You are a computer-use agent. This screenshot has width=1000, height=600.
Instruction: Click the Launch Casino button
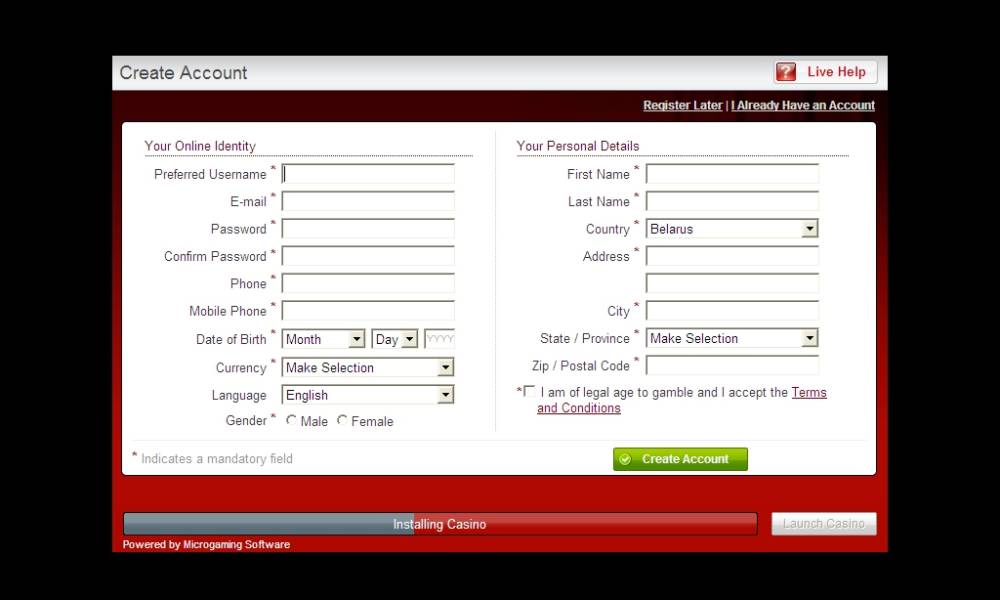point(824,524)
